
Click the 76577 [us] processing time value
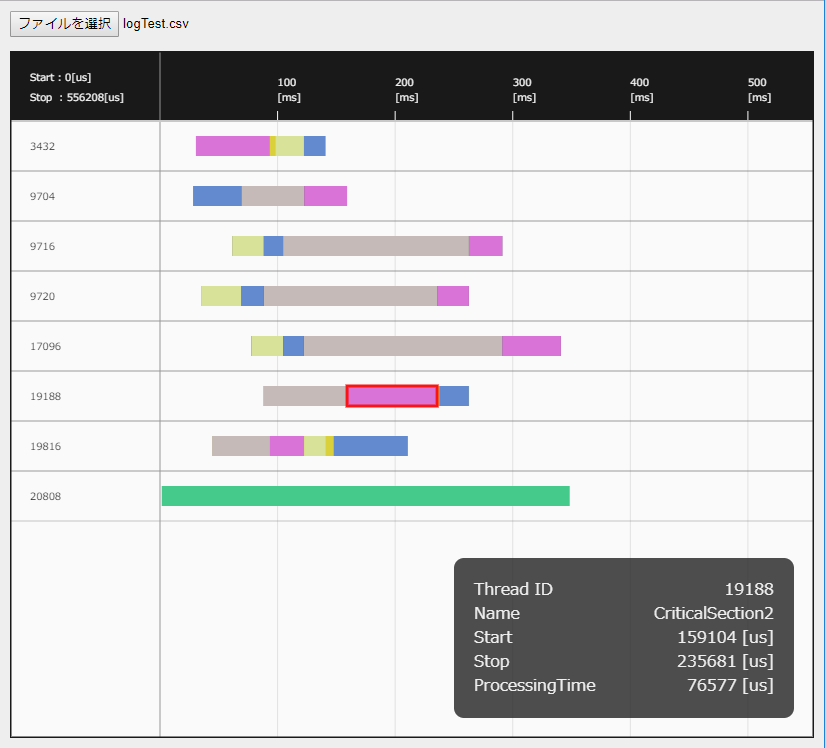pos(730,685)
